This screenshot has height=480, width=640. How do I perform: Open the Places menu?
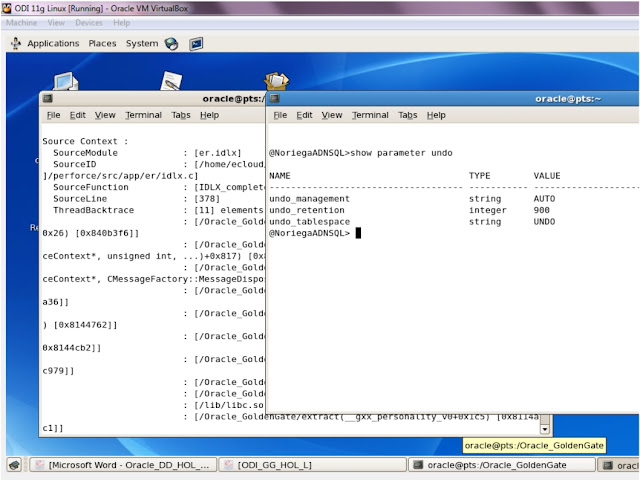(x=102, y=43)
